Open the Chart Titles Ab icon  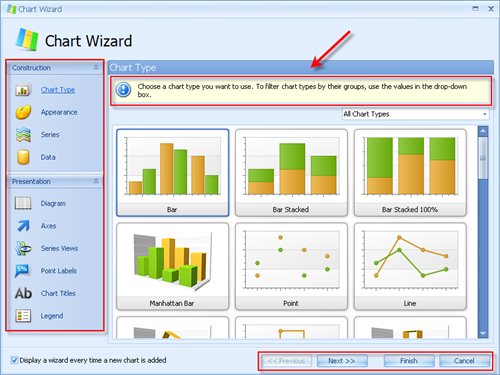pos(23,293)
